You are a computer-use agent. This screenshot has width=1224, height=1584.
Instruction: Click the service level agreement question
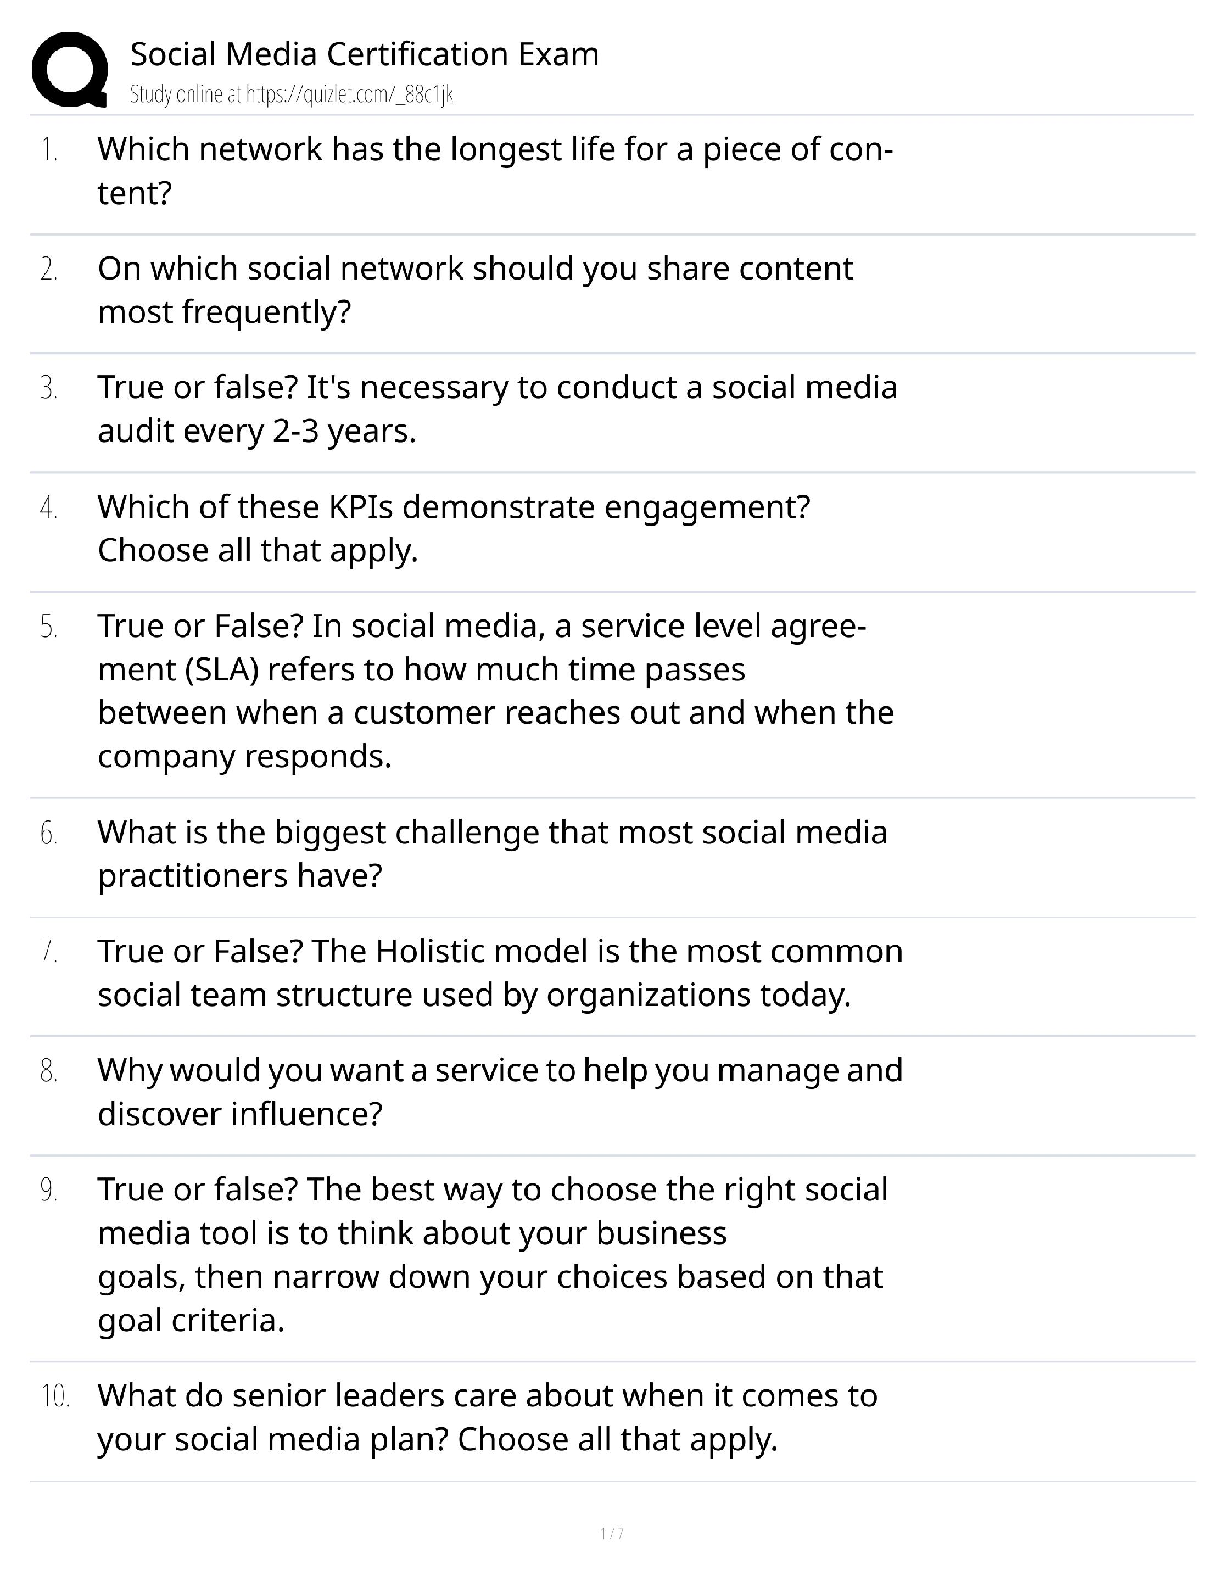(x=495, y=691)
